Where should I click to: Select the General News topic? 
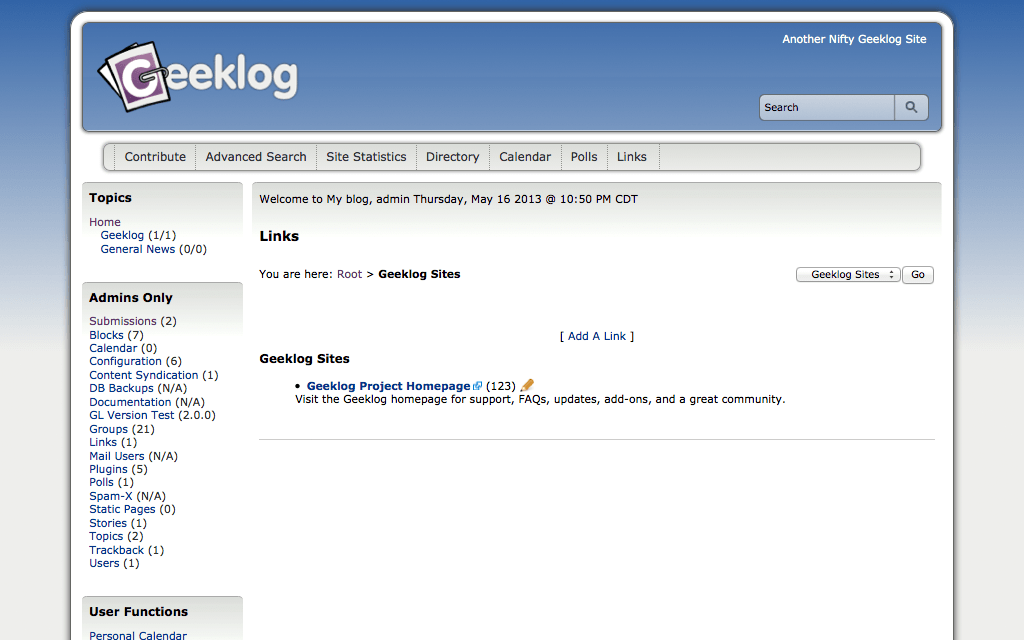[x=138, y=249]
